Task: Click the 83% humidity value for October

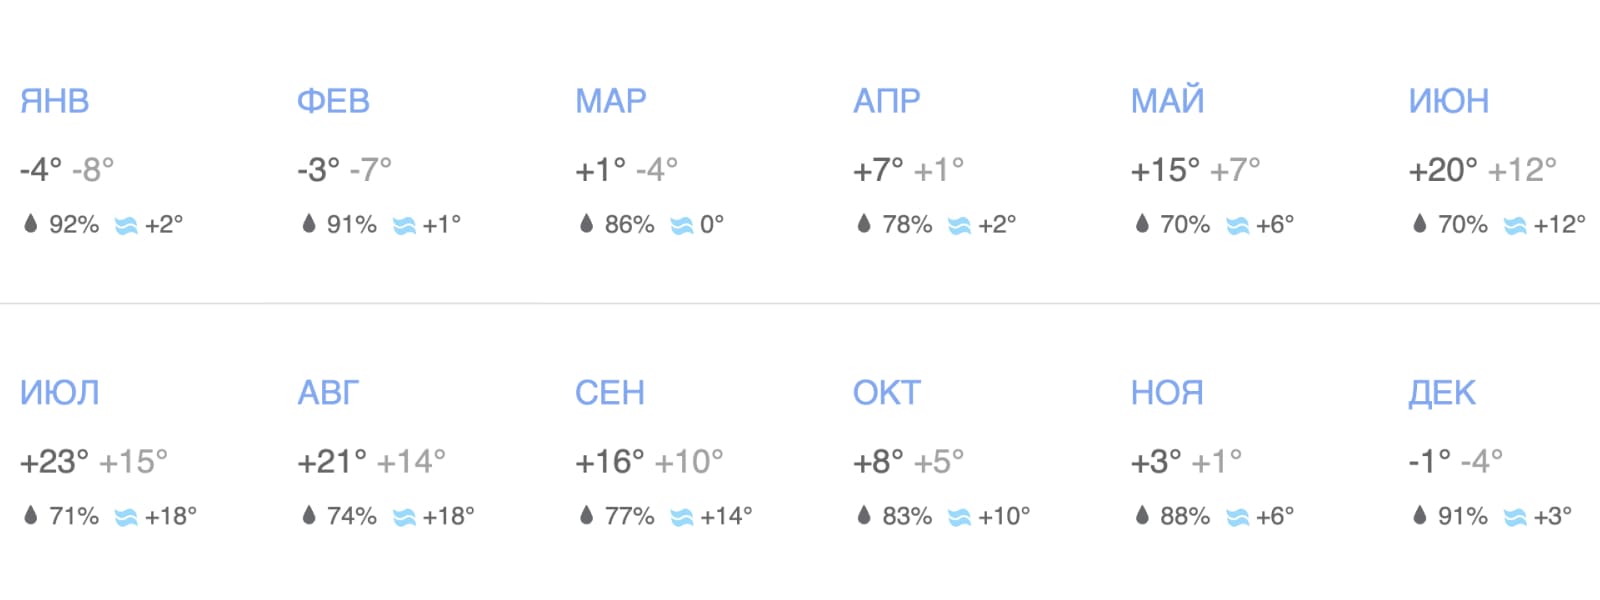Action: click(907, 517)
